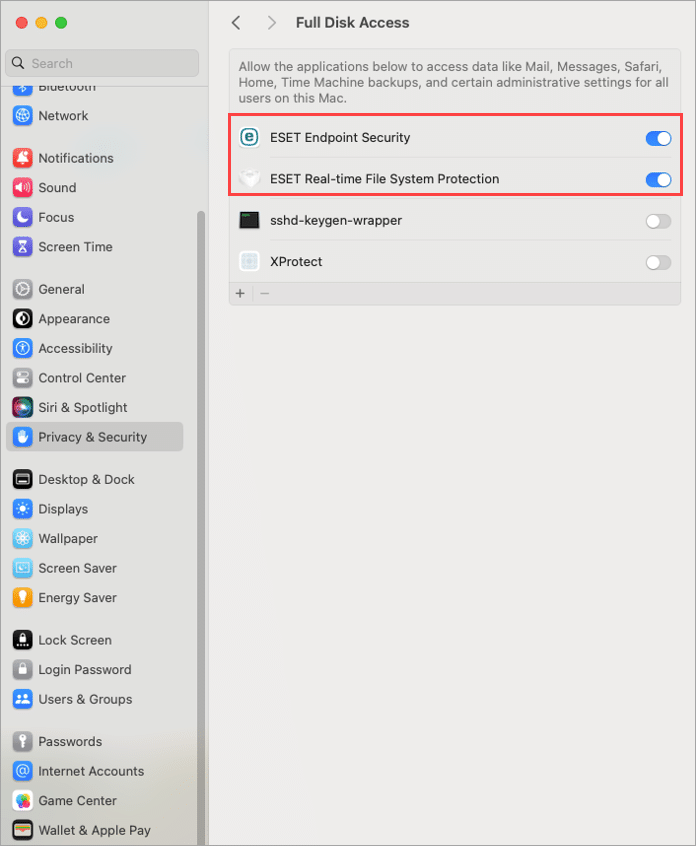
Task: Click the Game Center icon
Action: pyautogui.click(x=23, y=801)
